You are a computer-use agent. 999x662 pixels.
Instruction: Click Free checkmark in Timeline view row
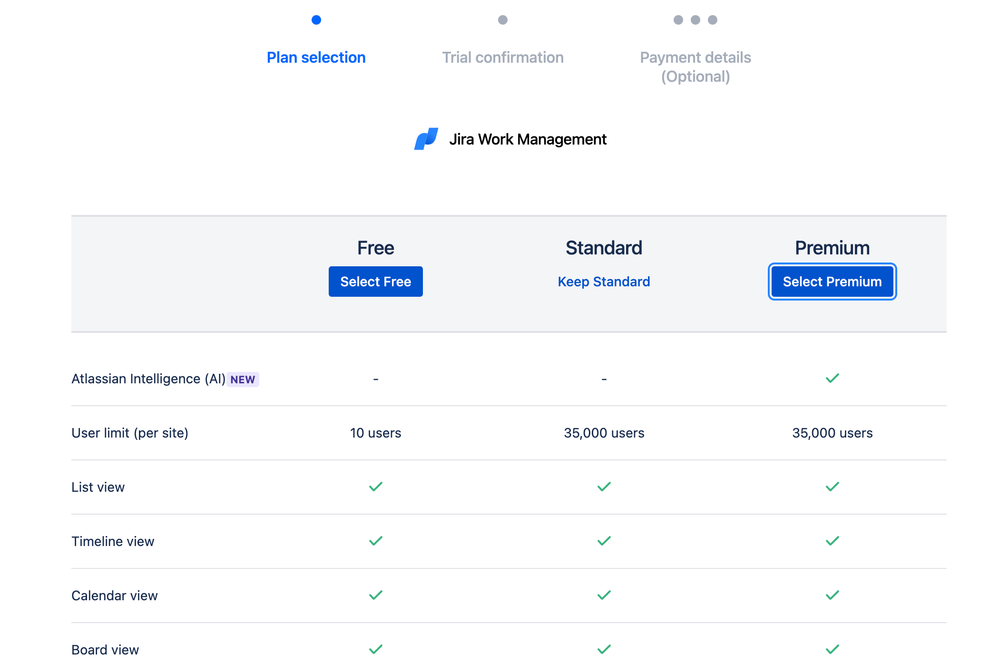point(375,541)
